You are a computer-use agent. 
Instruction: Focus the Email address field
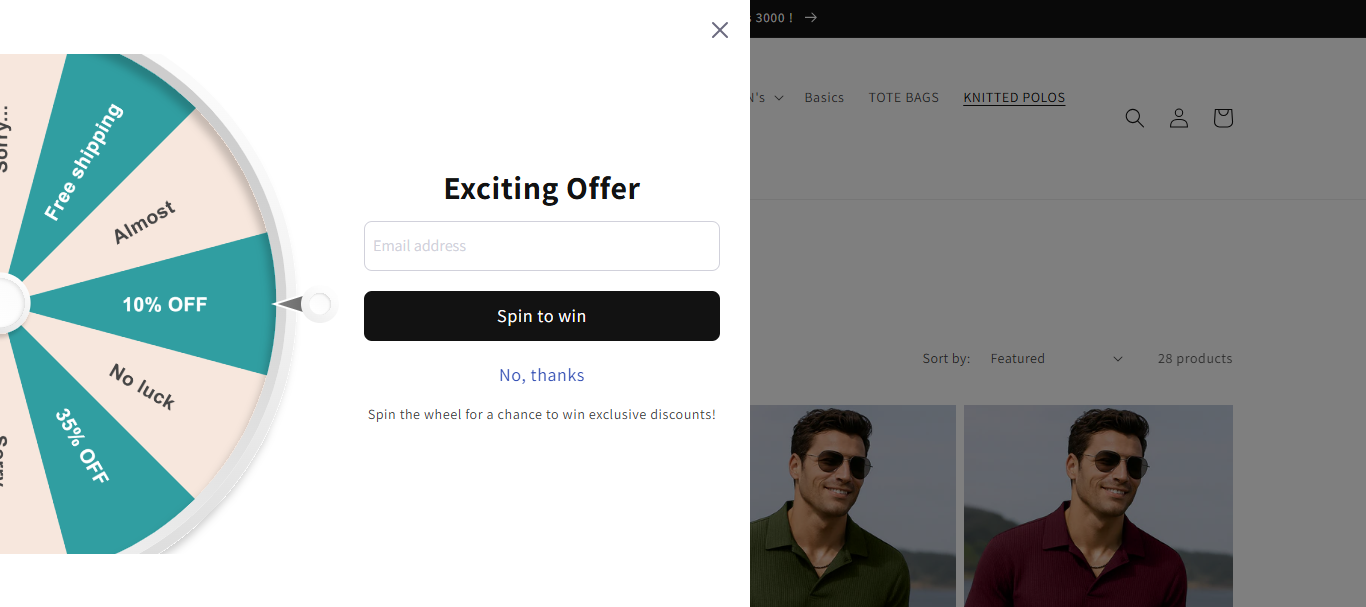tap(542, 246)
